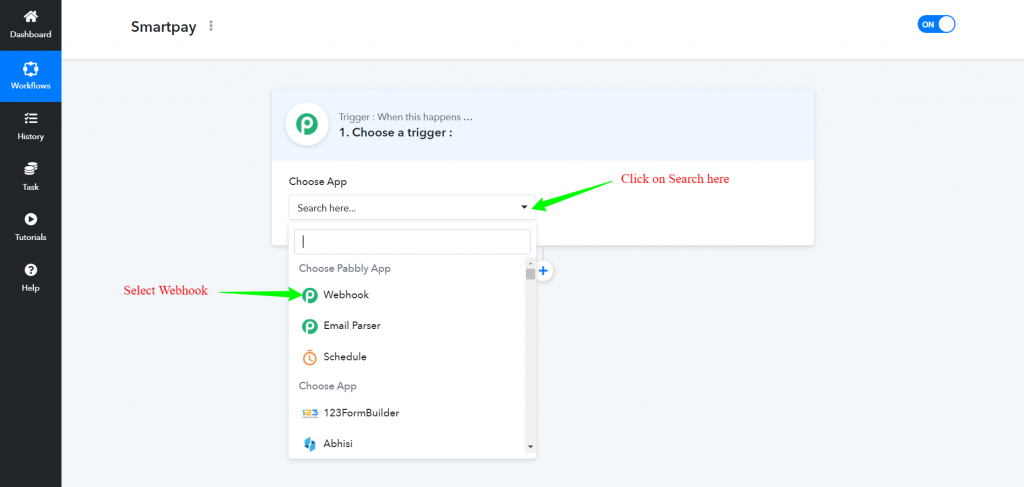Click the Pabbly trigger logo icon
The width and height of the screenshot is (1024, 487).
pyautogui.click(x=307, y=124)
